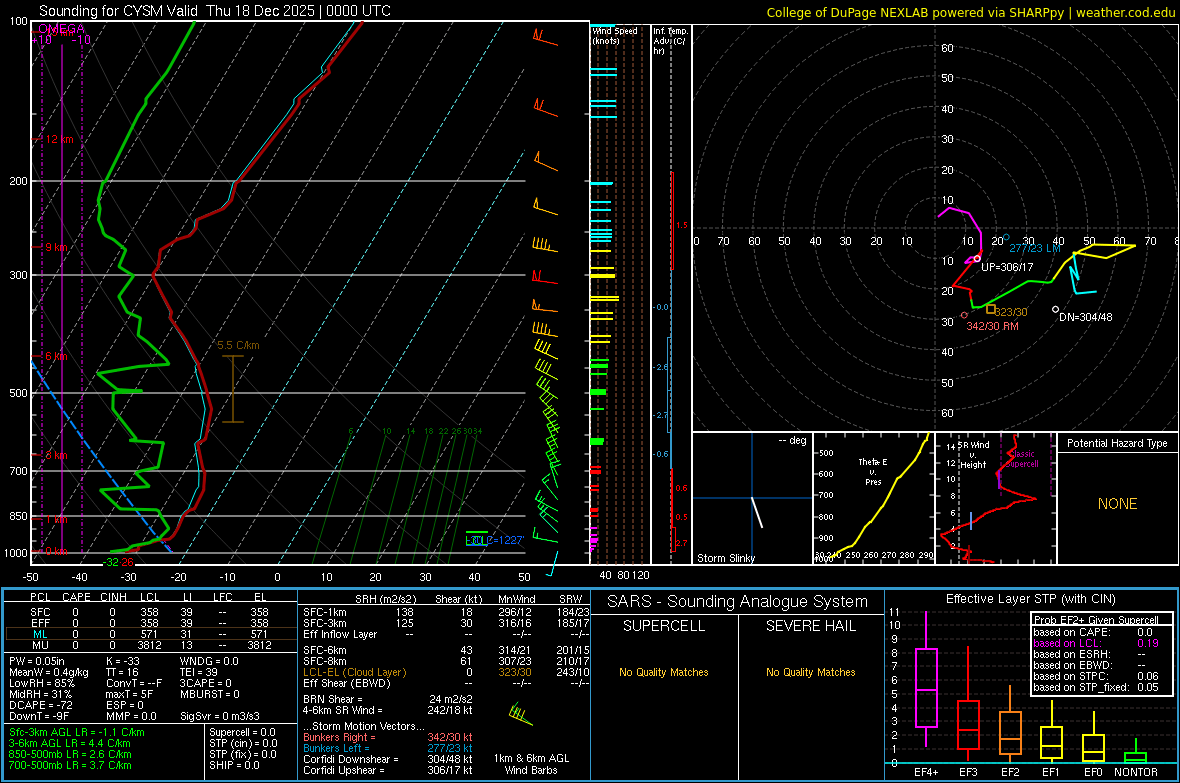Click No Quality Matches under SEVERE HAIL

810,672
